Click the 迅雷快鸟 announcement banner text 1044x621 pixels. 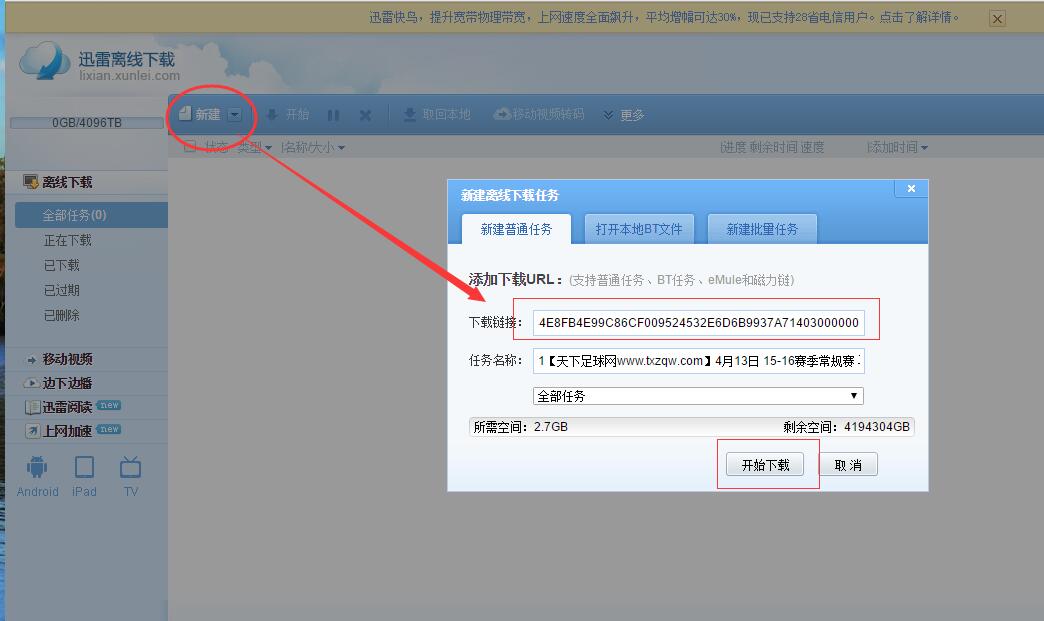(x=664, y=17)
